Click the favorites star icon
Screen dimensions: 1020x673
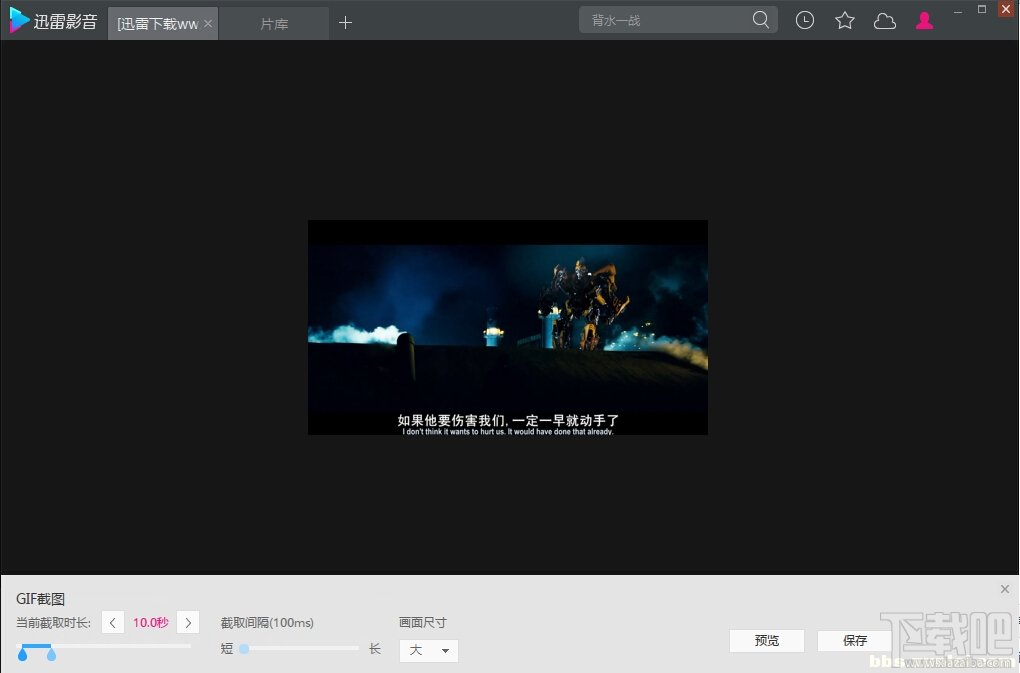click(x=845, y=19)
